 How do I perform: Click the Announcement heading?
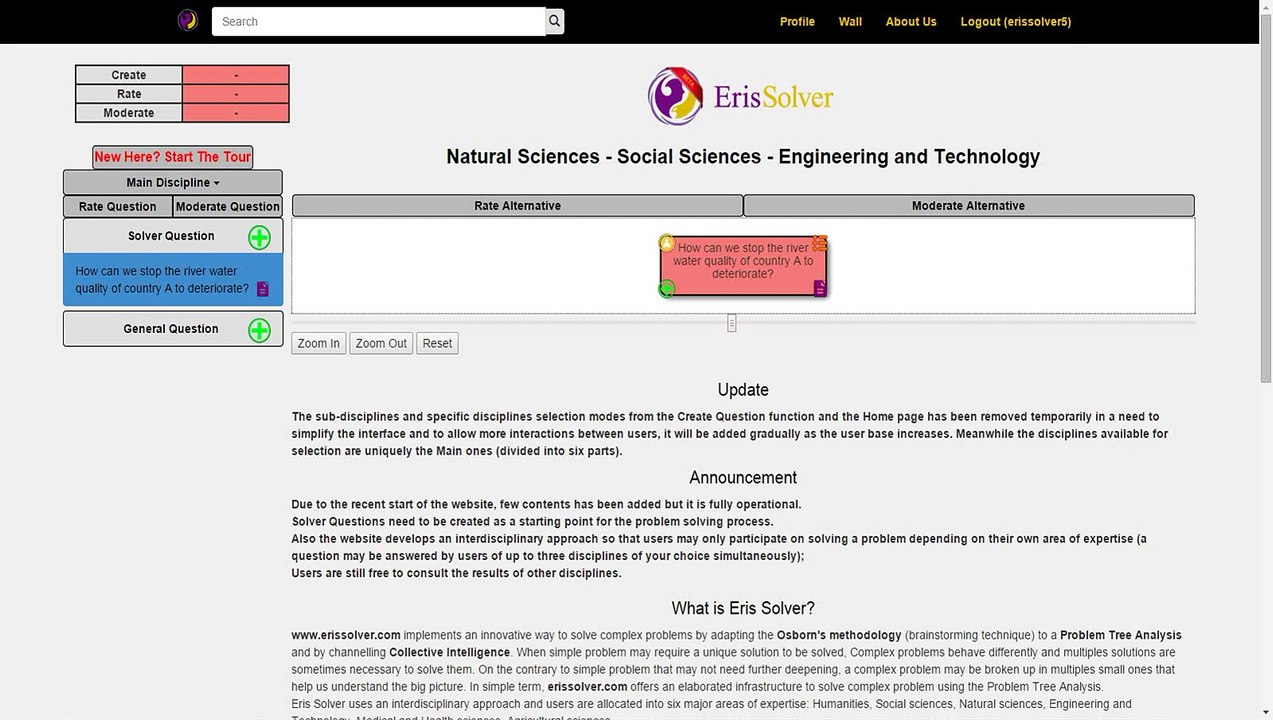[743, 478]
